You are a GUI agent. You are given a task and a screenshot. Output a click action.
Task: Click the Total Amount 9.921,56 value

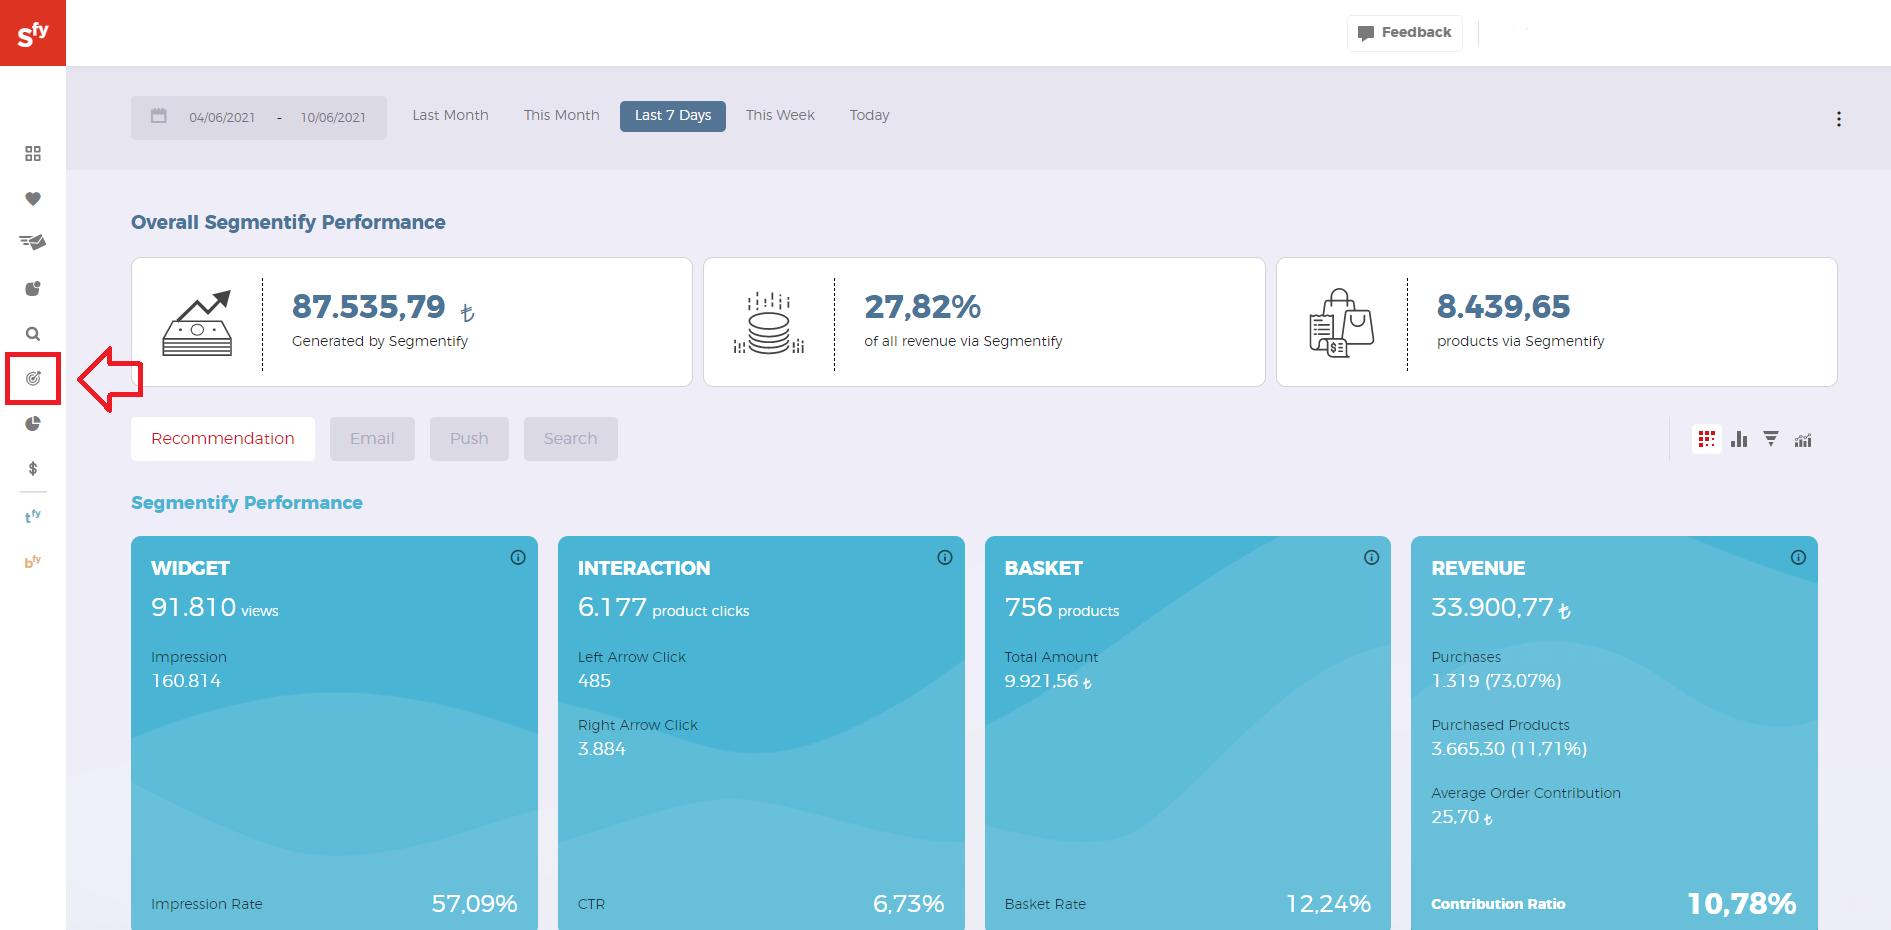1048,681
